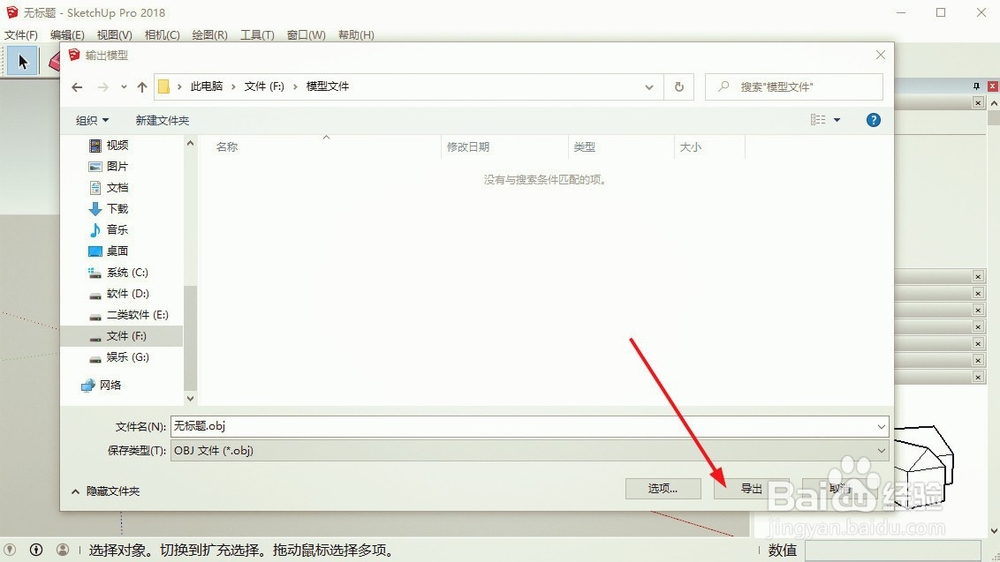Open the 组织 dropdown menu
The width and height of the screenshot is (1000, 562).
[x=92, y=120]
